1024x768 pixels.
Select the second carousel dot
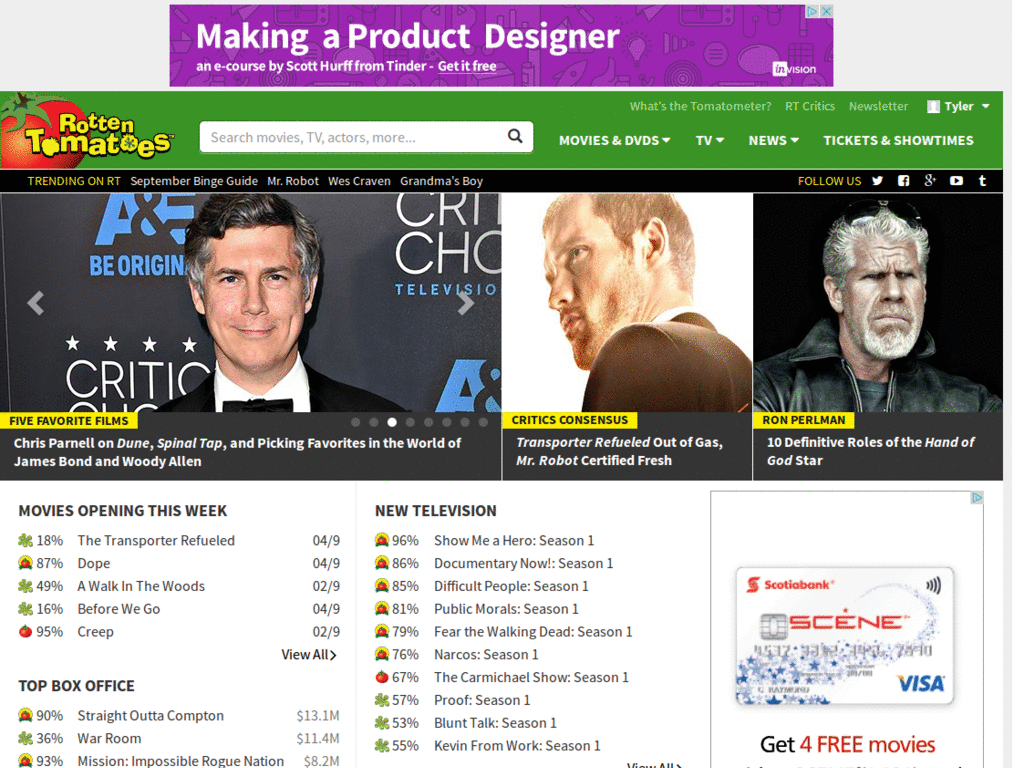tap(374, 423)
